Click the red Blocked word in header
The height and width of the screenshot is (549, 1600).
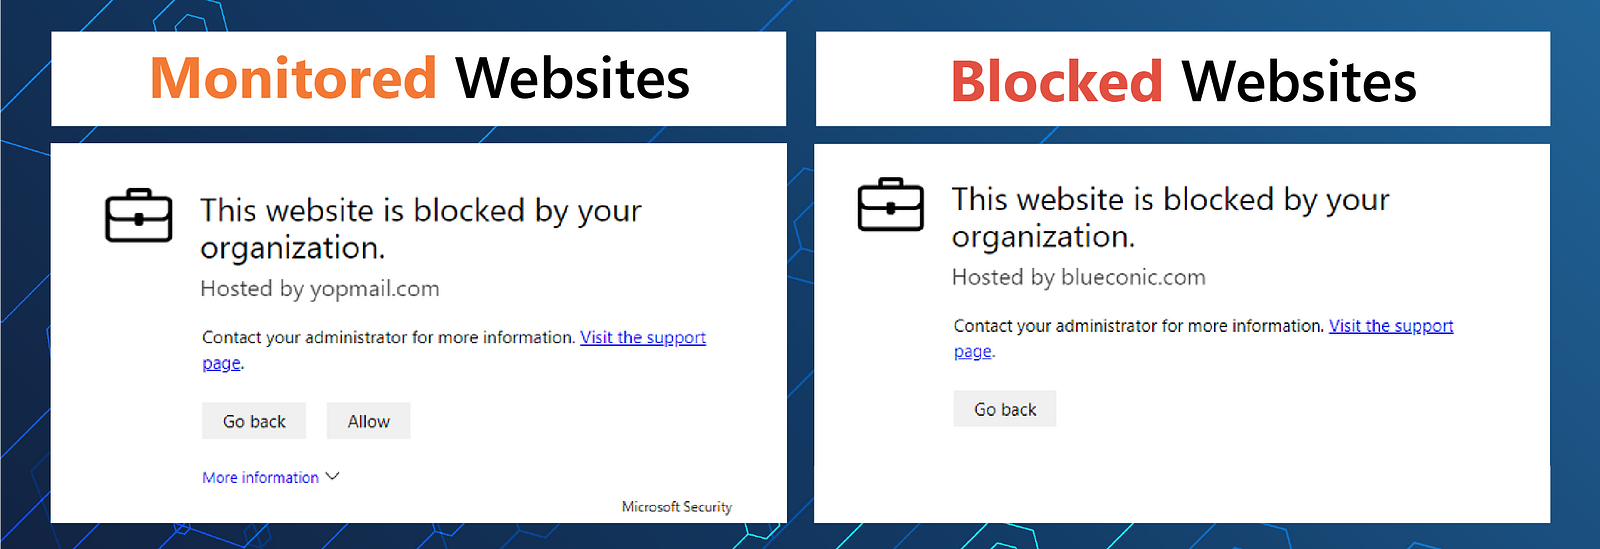1056,82
